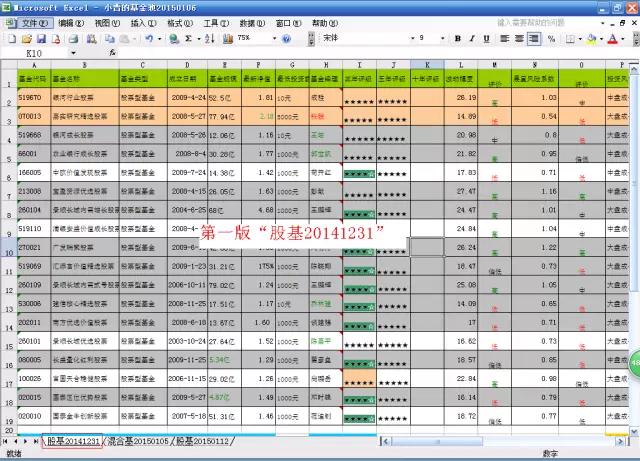Open the Fill Color dropdown arrow

click(602, 39)
